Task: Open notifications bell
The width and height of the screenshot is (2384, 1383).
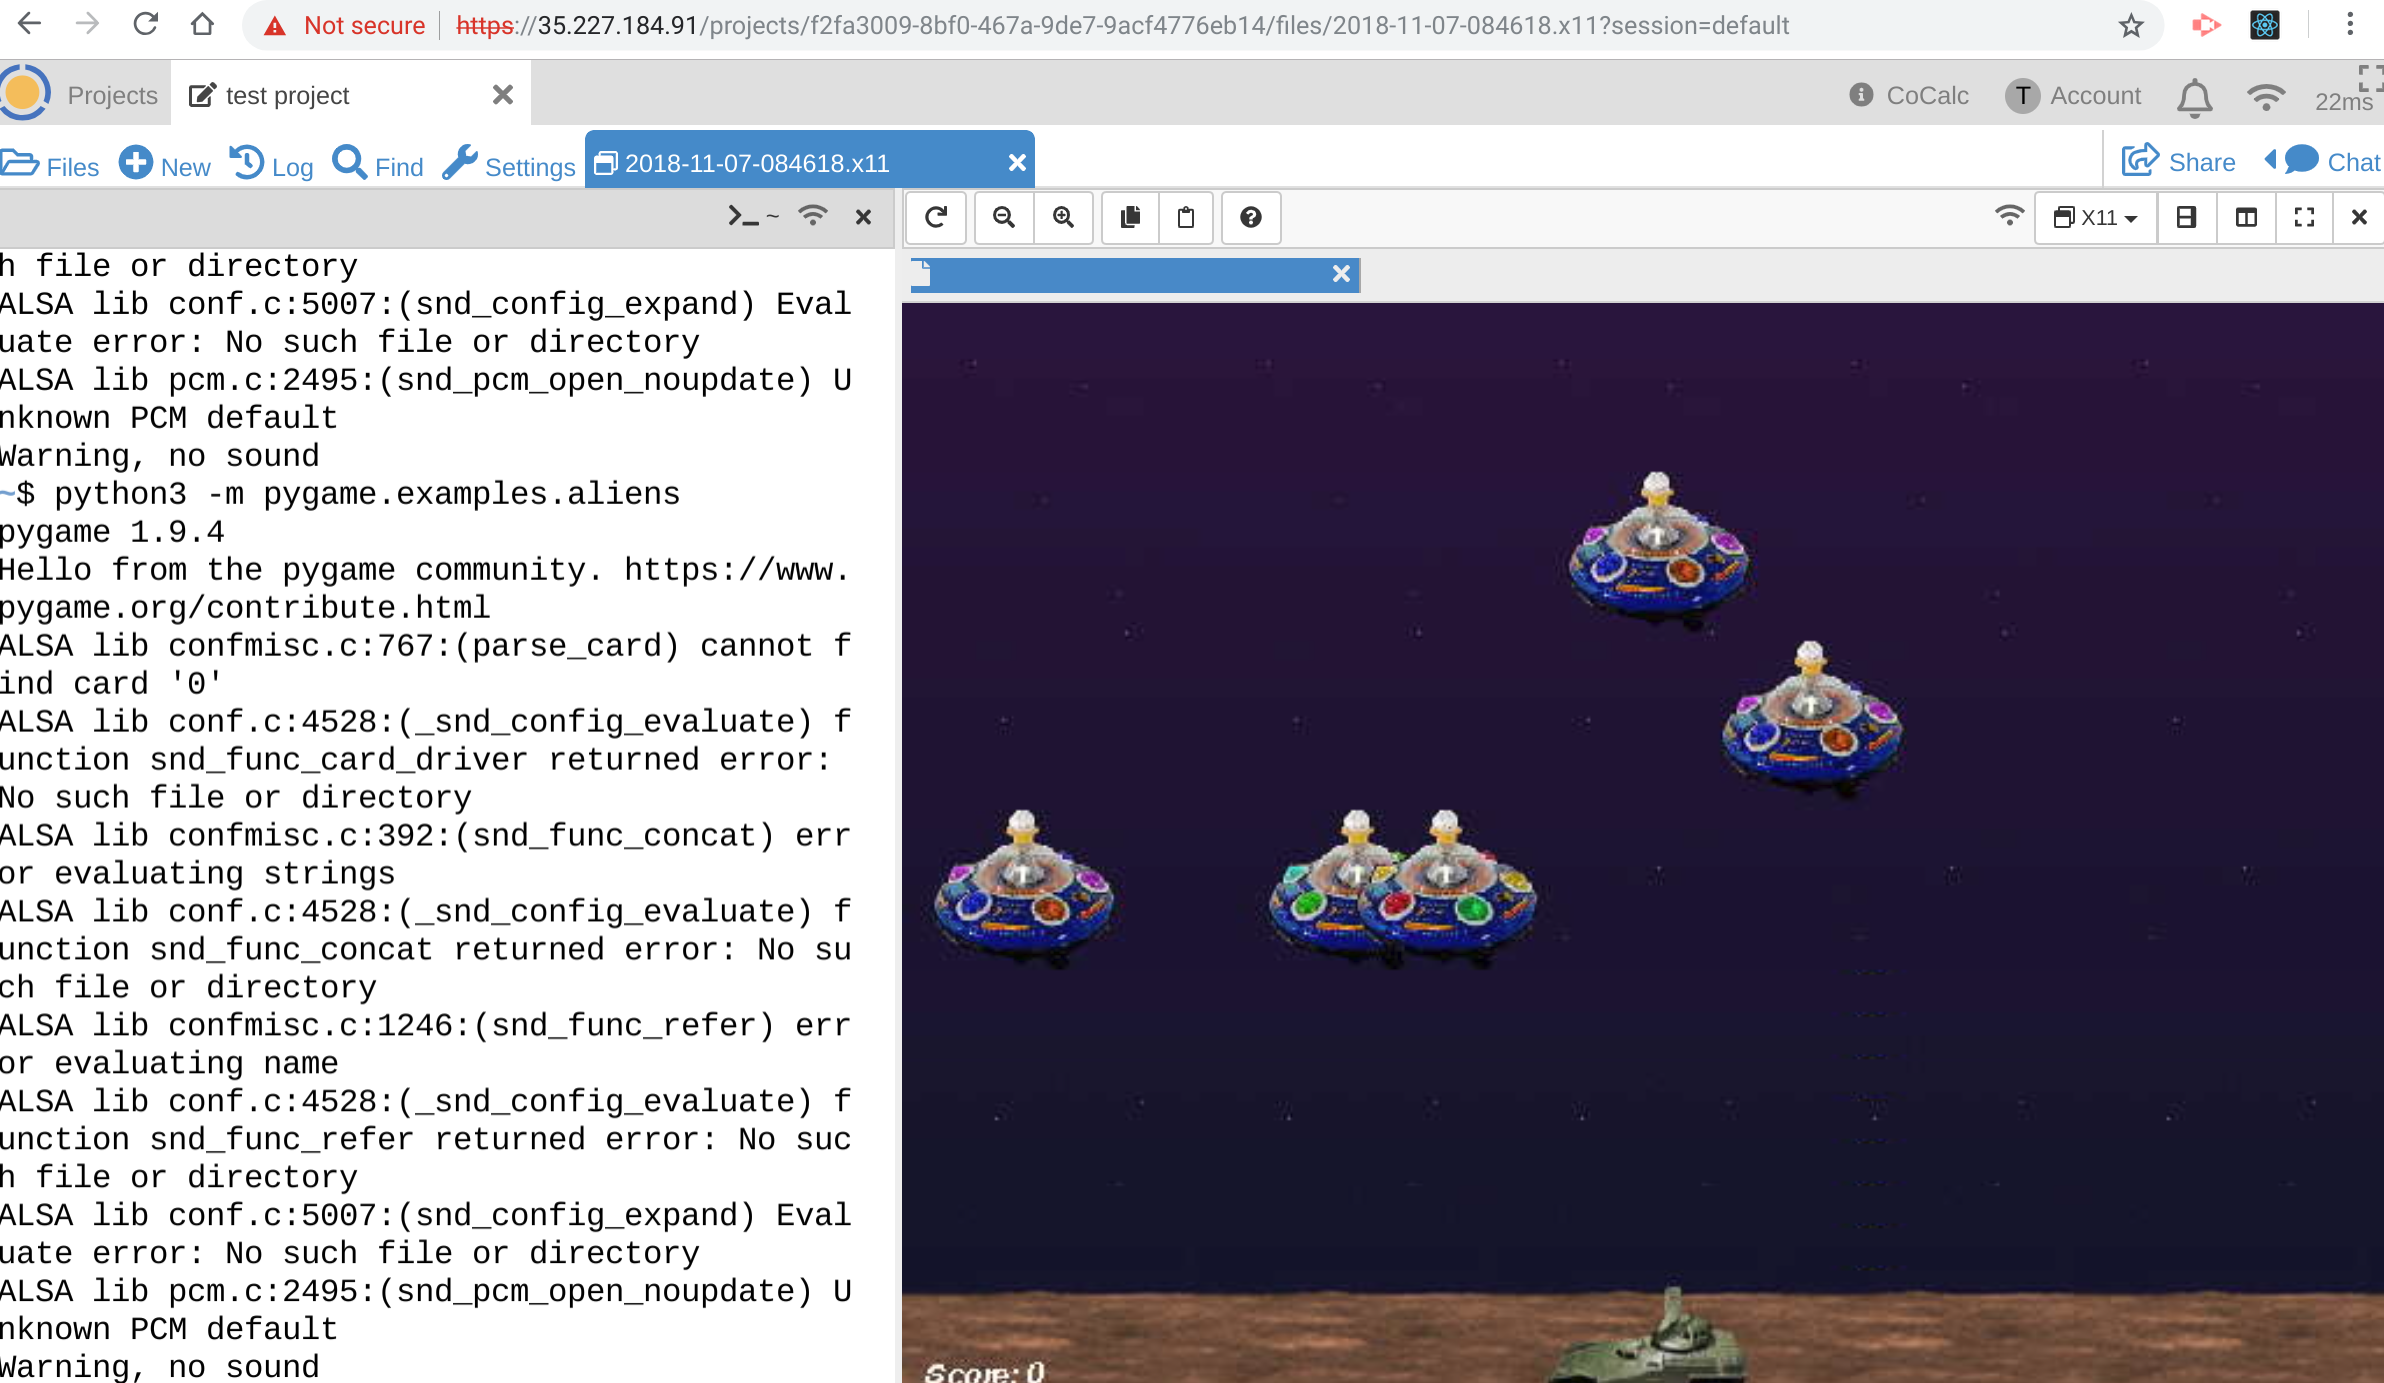Action: (2194, 97)
